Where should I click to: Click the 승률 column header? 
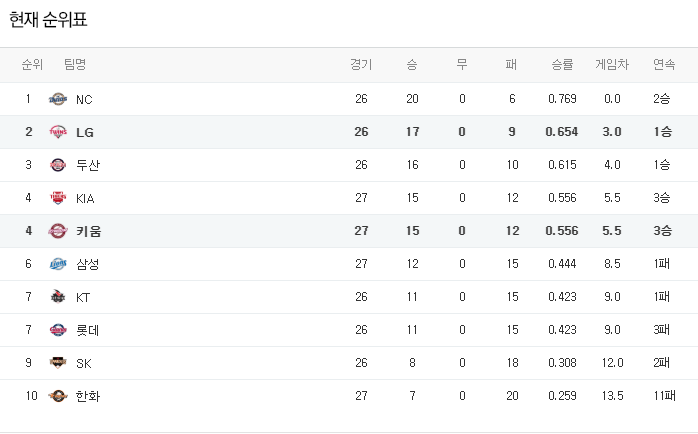click(x=562, y=65)
